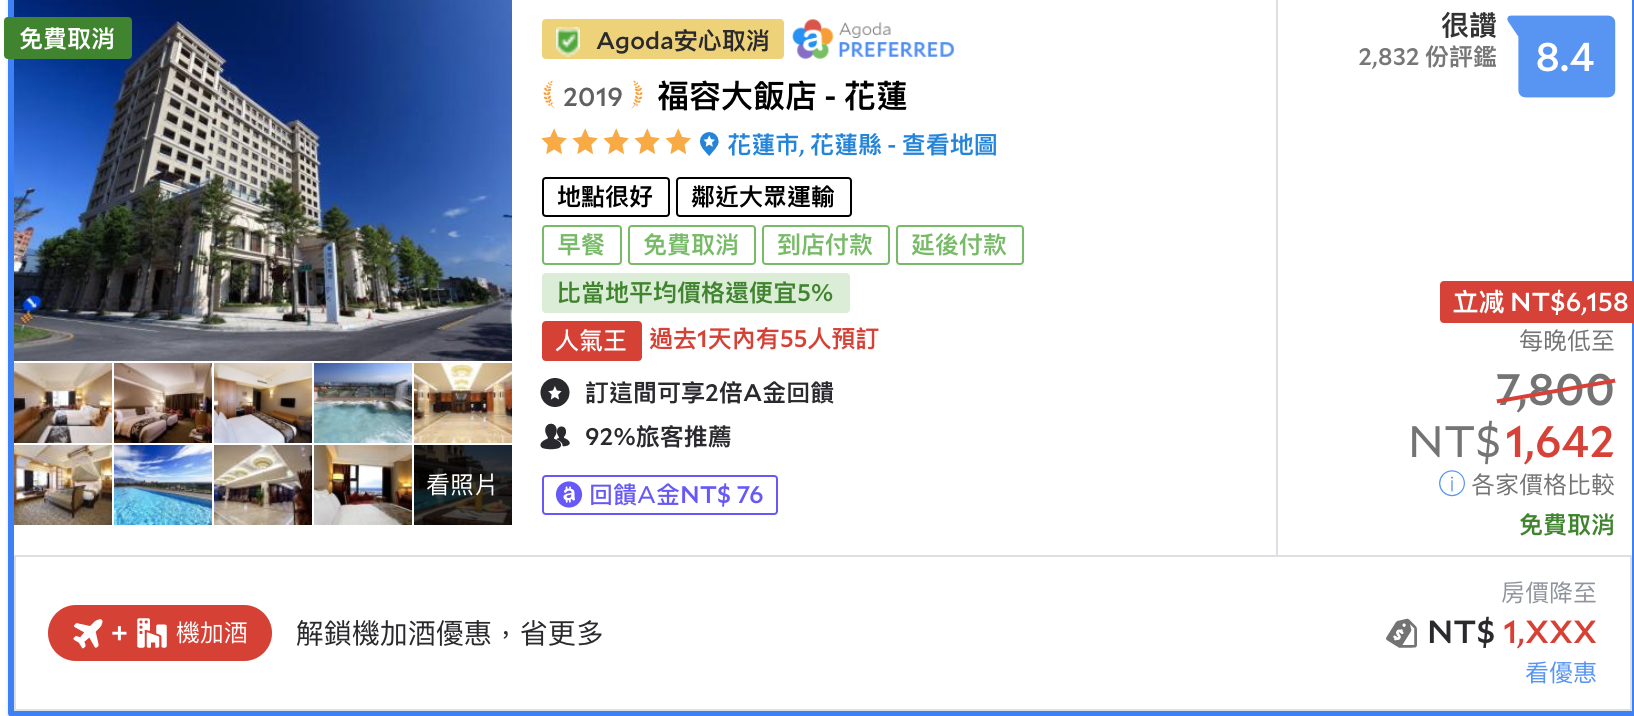Click the crossed-out 7,800 price
This screenshot has width=1634, height=716.
tap(1555, 390)
